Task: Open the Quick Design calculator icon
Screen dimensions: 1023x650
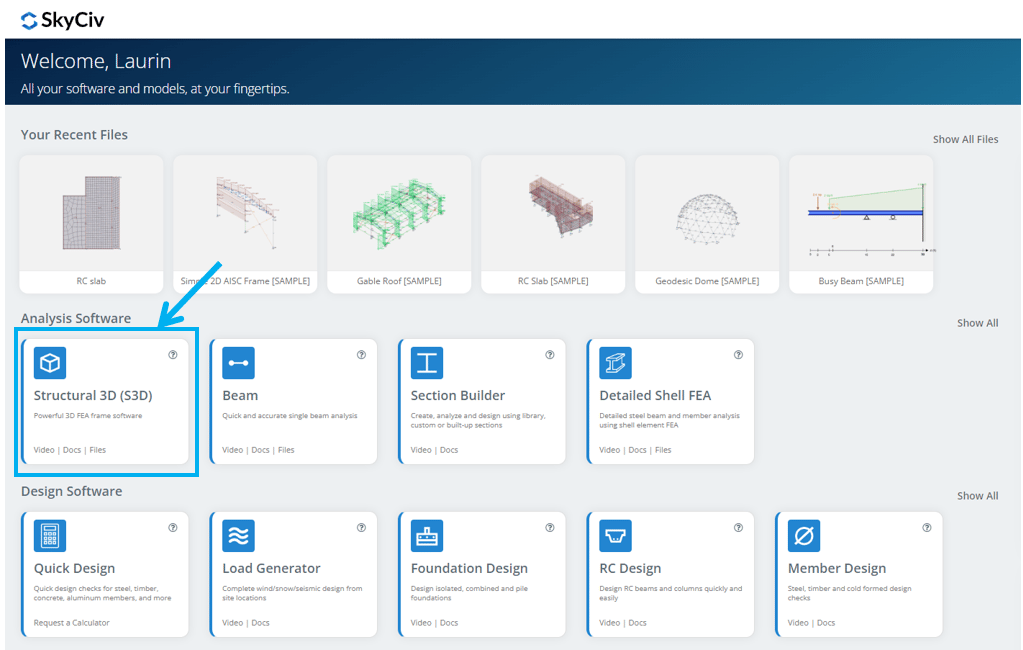Action: (x=50, y=536)
